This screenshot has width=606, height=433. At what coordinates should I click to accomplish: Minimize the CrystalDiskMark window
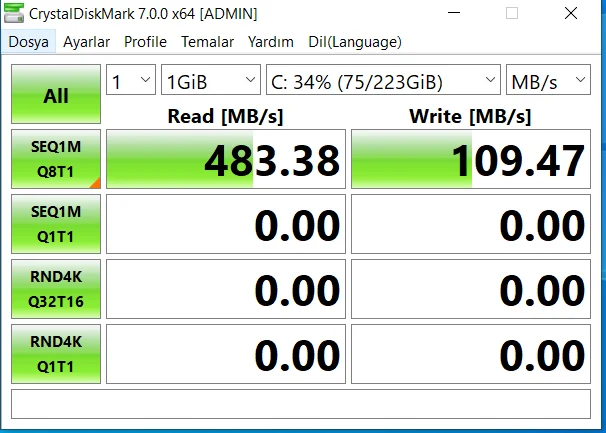pos(454,13)
